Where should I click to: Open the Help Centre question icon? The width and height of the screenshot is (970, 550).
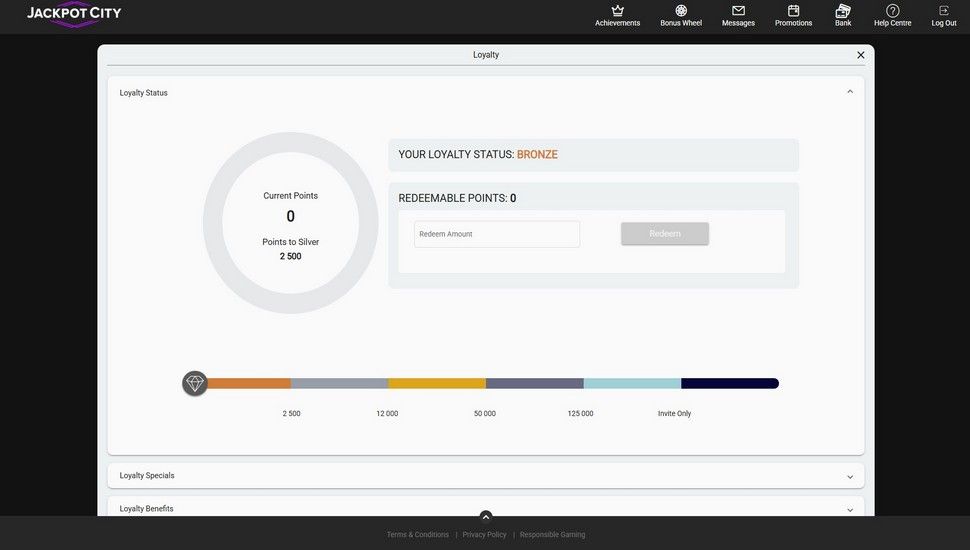[x=892, y=11]
